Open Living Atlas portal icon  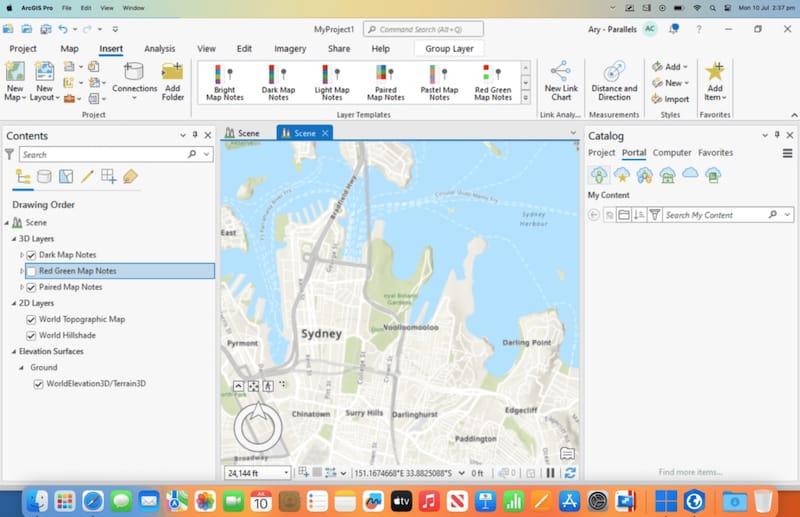(x=713, y=175)
